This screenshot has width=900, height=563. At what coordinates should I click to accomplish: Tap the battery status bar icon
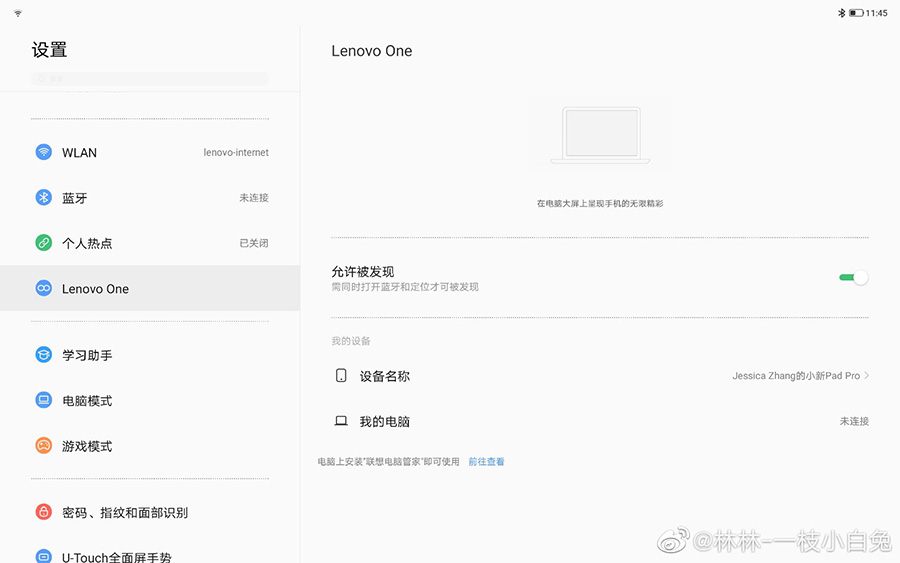[856, 13]
